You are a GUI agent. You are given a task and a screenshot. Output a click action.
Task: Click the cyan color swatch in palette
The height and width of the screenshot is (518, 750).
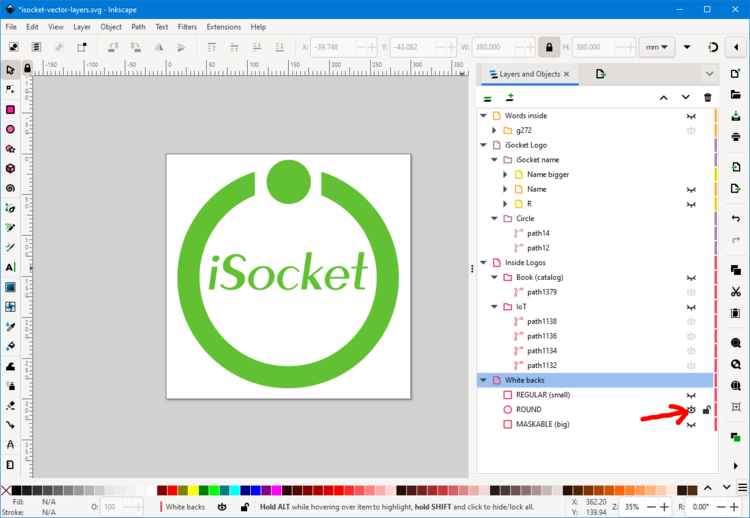[x=234, y=490]
